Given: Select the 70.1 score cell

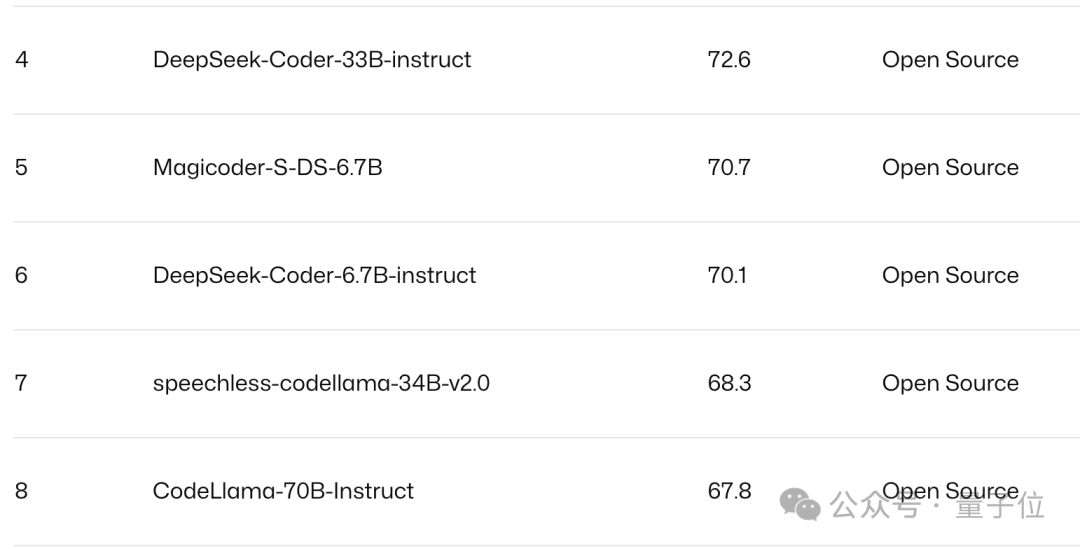Looking at the screenshot, I should coord(727,276).
